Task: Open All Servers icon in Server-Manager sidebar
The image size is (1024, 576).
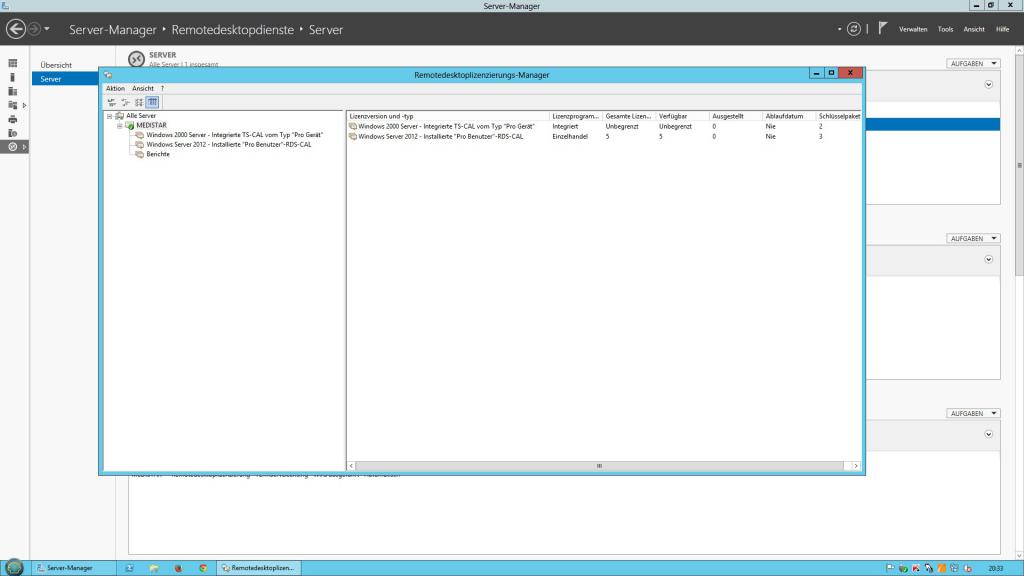Action: (x=12, y=91)
